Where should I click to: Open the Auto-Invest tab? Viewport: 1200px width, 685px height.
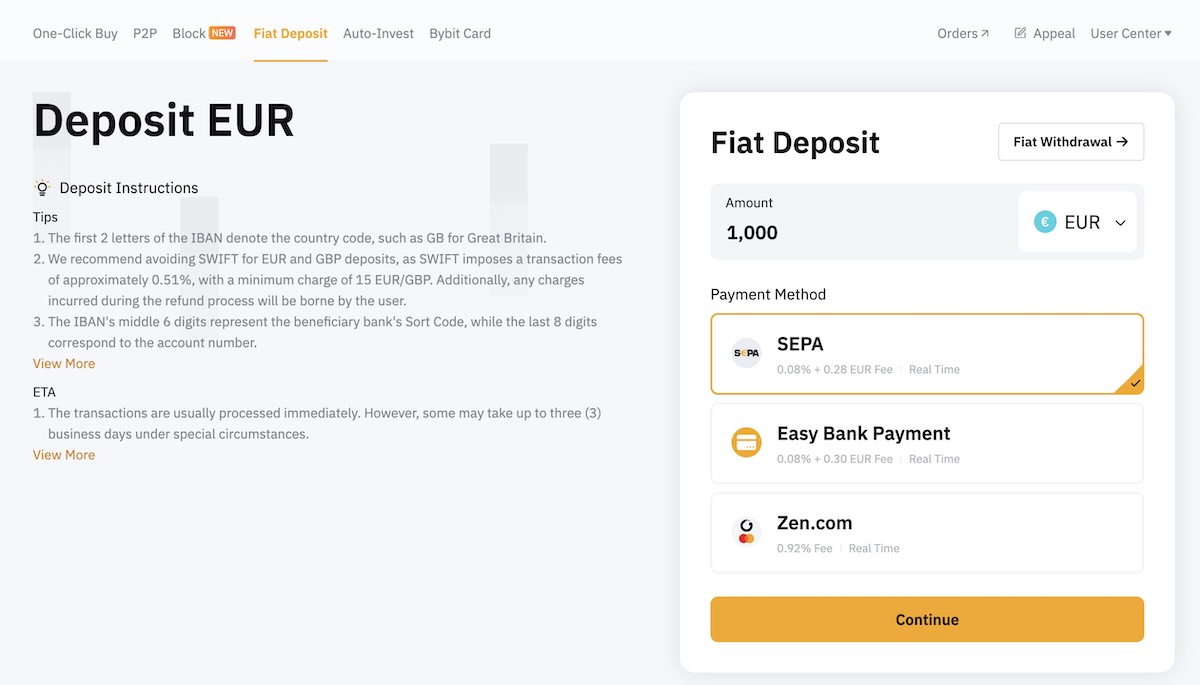point(378,32)
